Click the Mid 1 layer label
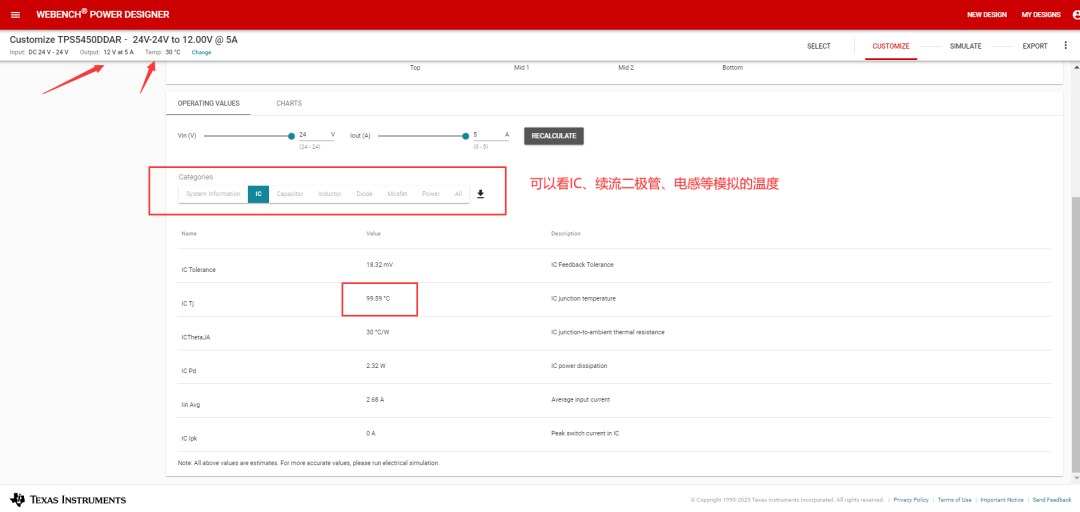The width and height of the screenshot is (1080, 512). tap(521, 68)
